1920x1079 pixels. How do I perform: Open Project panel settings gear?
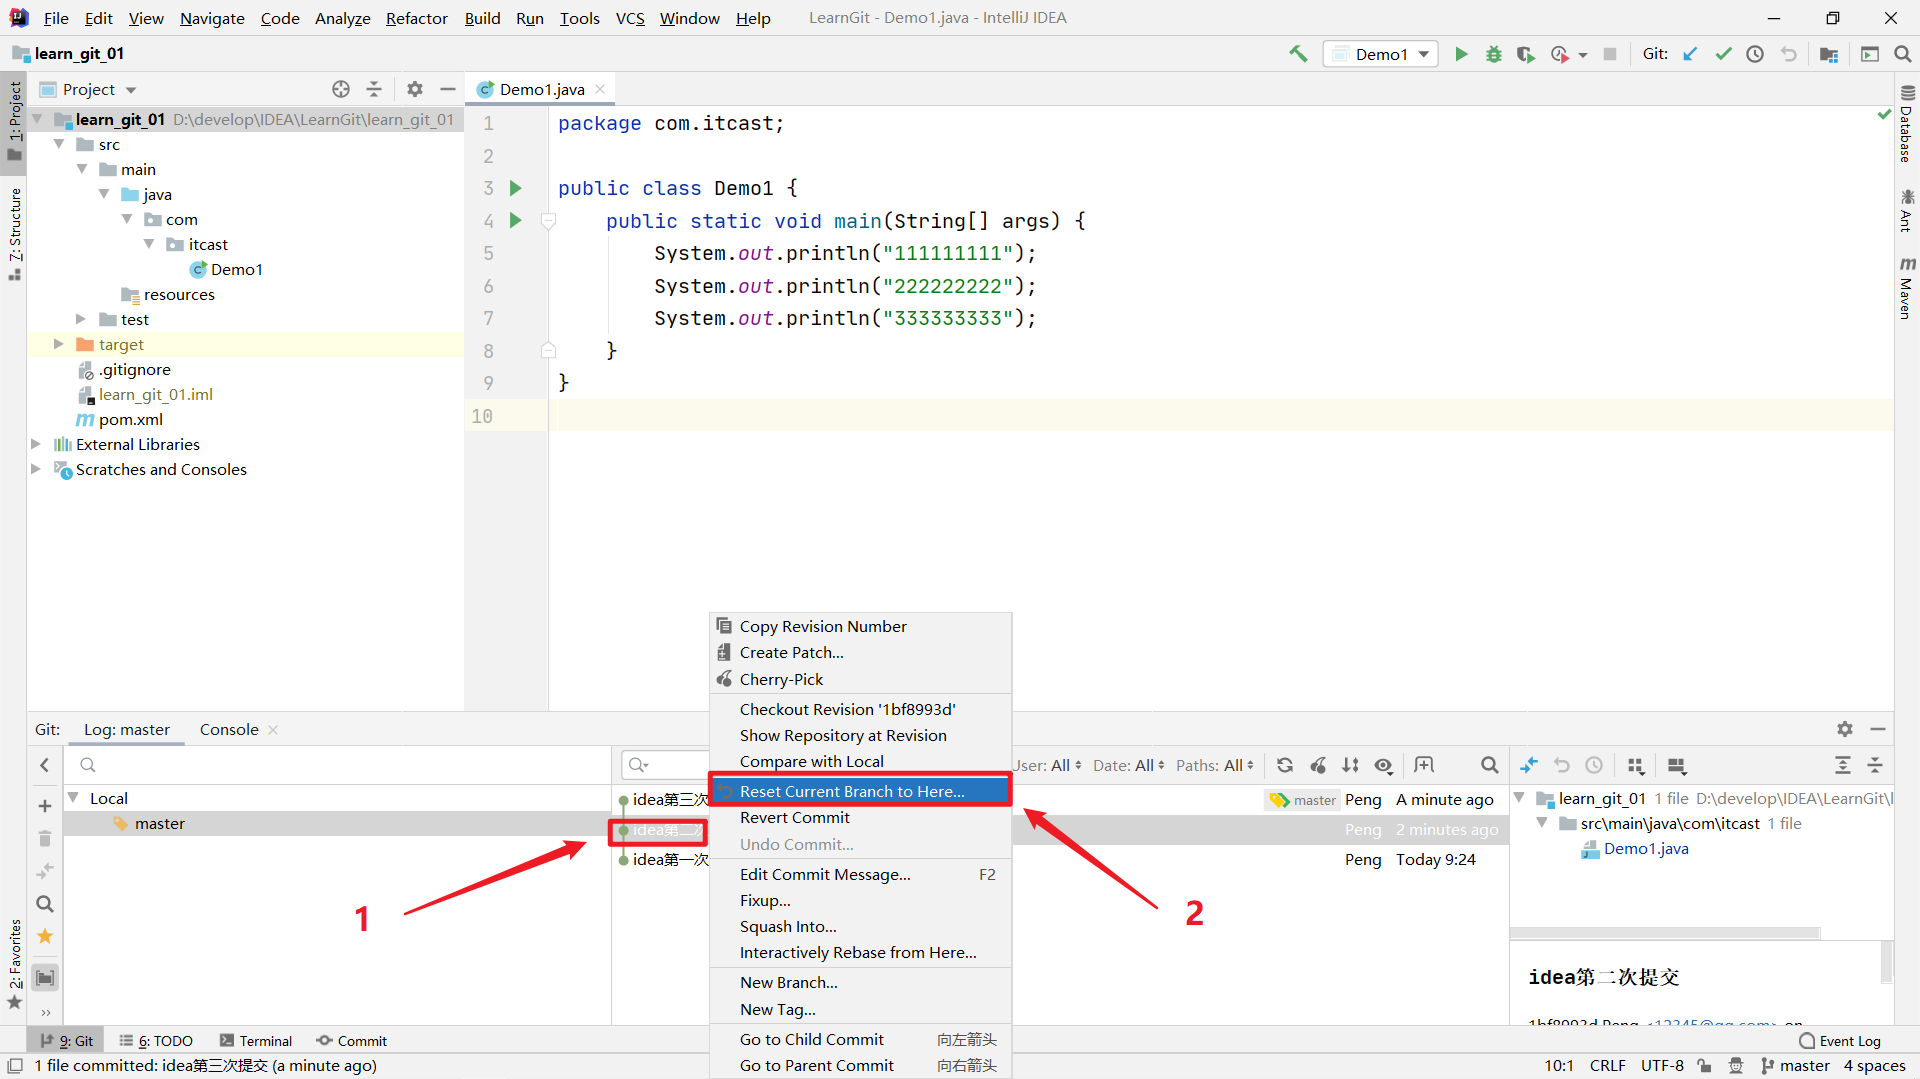coord(415,89)
